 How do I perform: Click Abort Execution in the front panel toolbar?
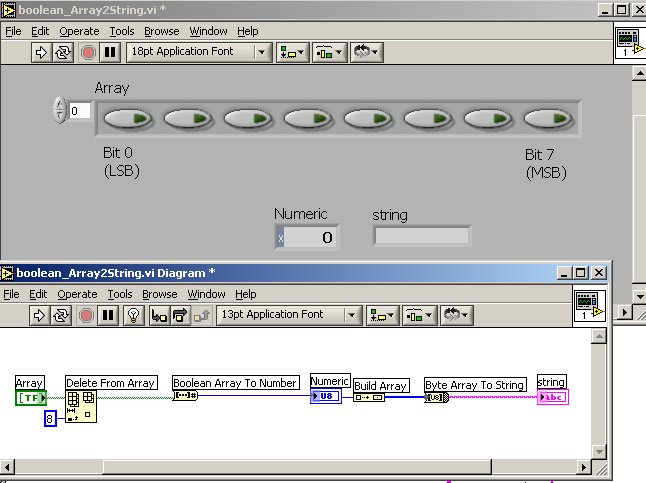coord(88,52)
